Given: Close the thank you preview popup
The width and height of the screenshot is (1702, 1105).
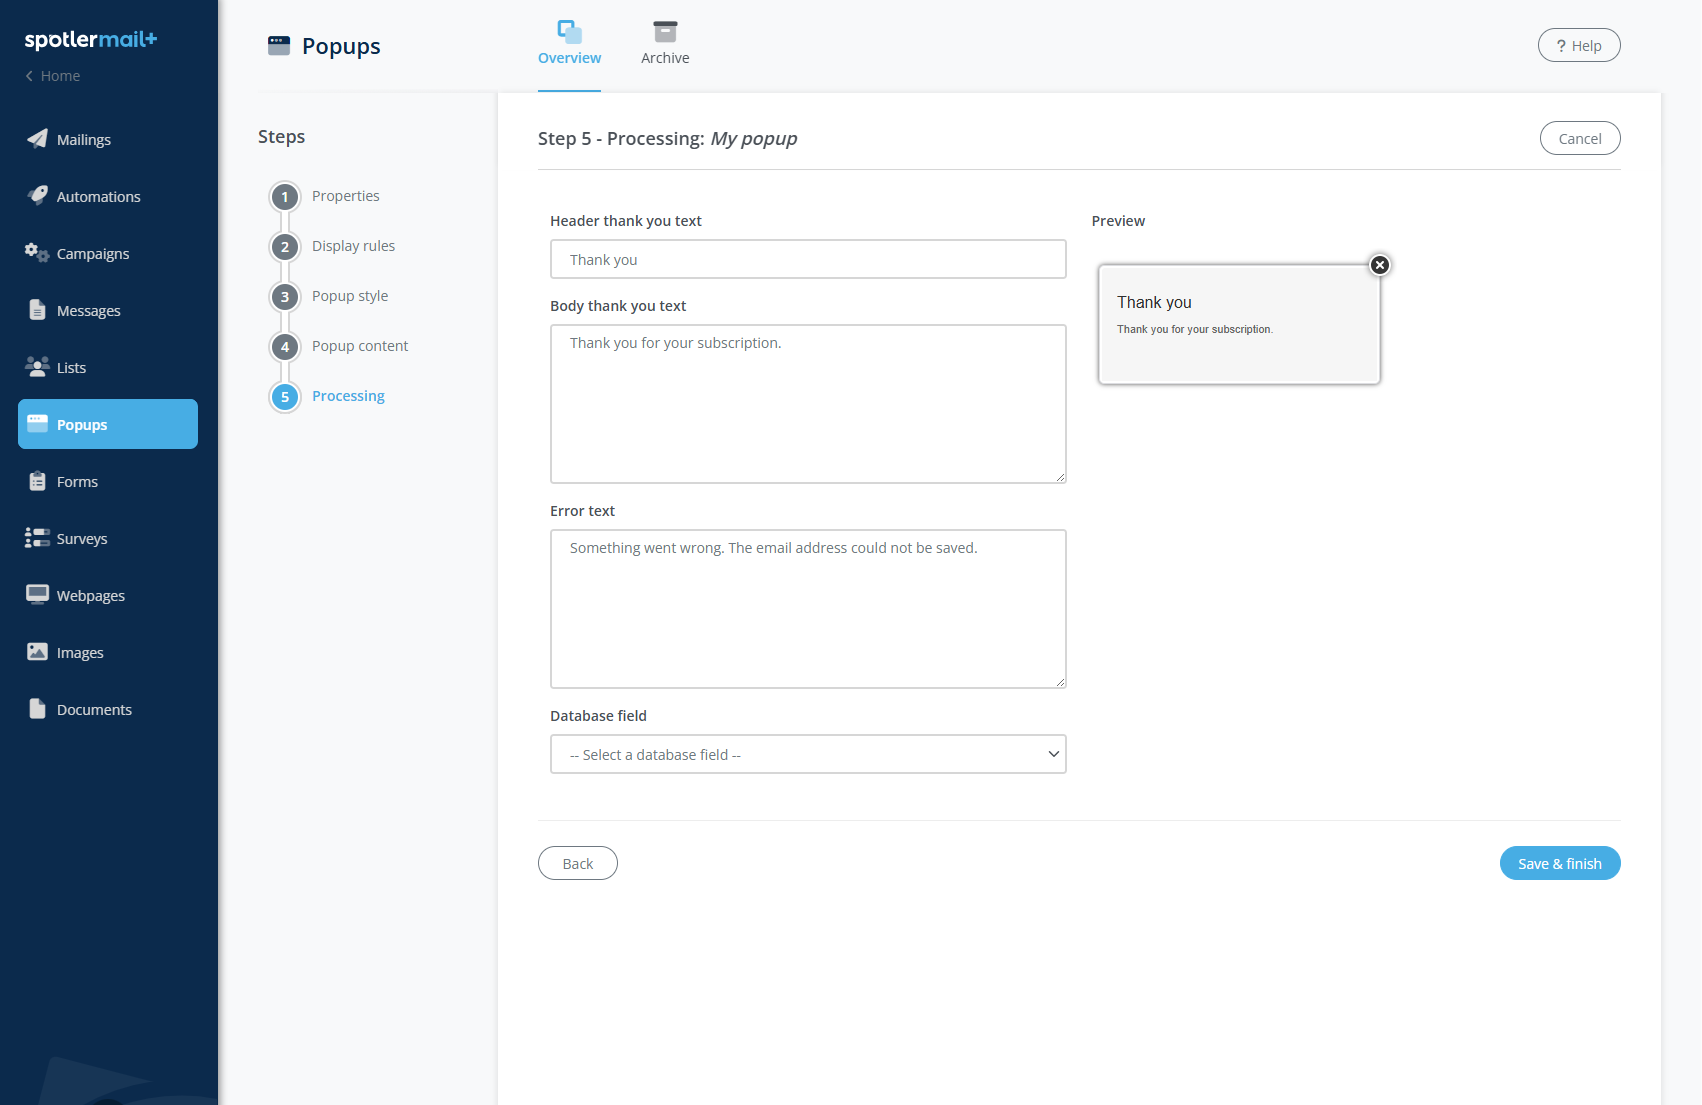Looking at the screenshot, I should pyautogui.click(x=1380, y=265).
